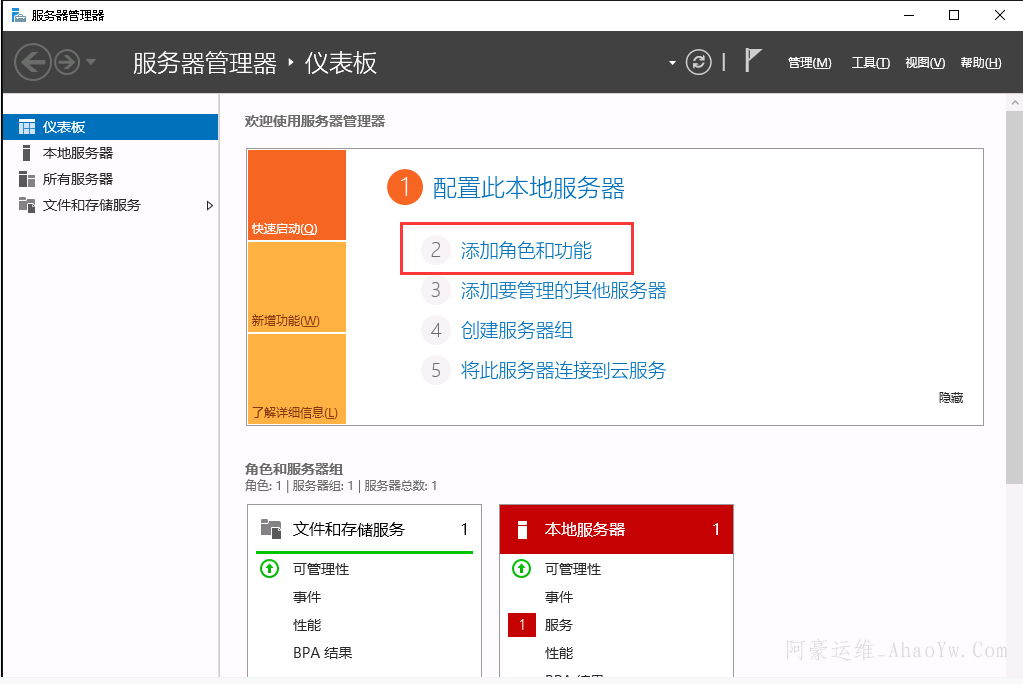The image size is (1023, 684).
Task: Select 仪表板 in the left sidebar
Action: (x=64, y=127)
